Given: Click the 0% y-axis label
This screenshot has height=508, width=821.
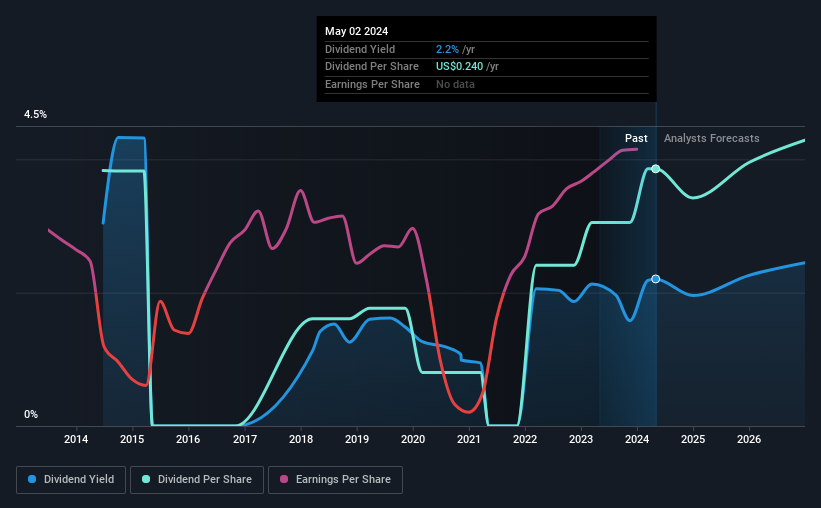Looking at the screenshot, I should coord(31,414).
